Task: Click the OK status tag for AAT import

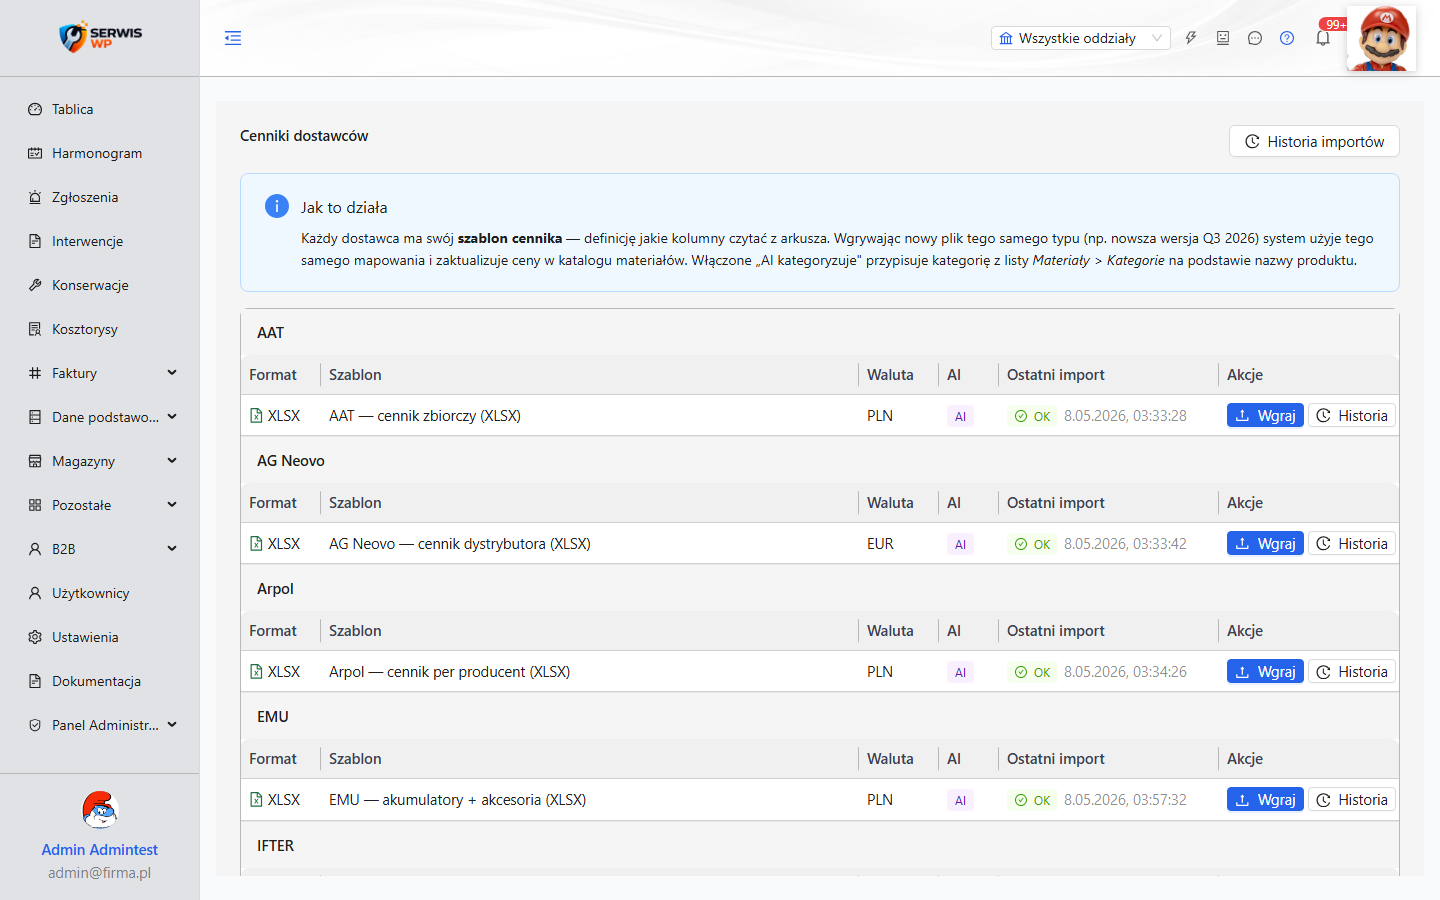Action: pyautogui.click(x=1032, y=416)
